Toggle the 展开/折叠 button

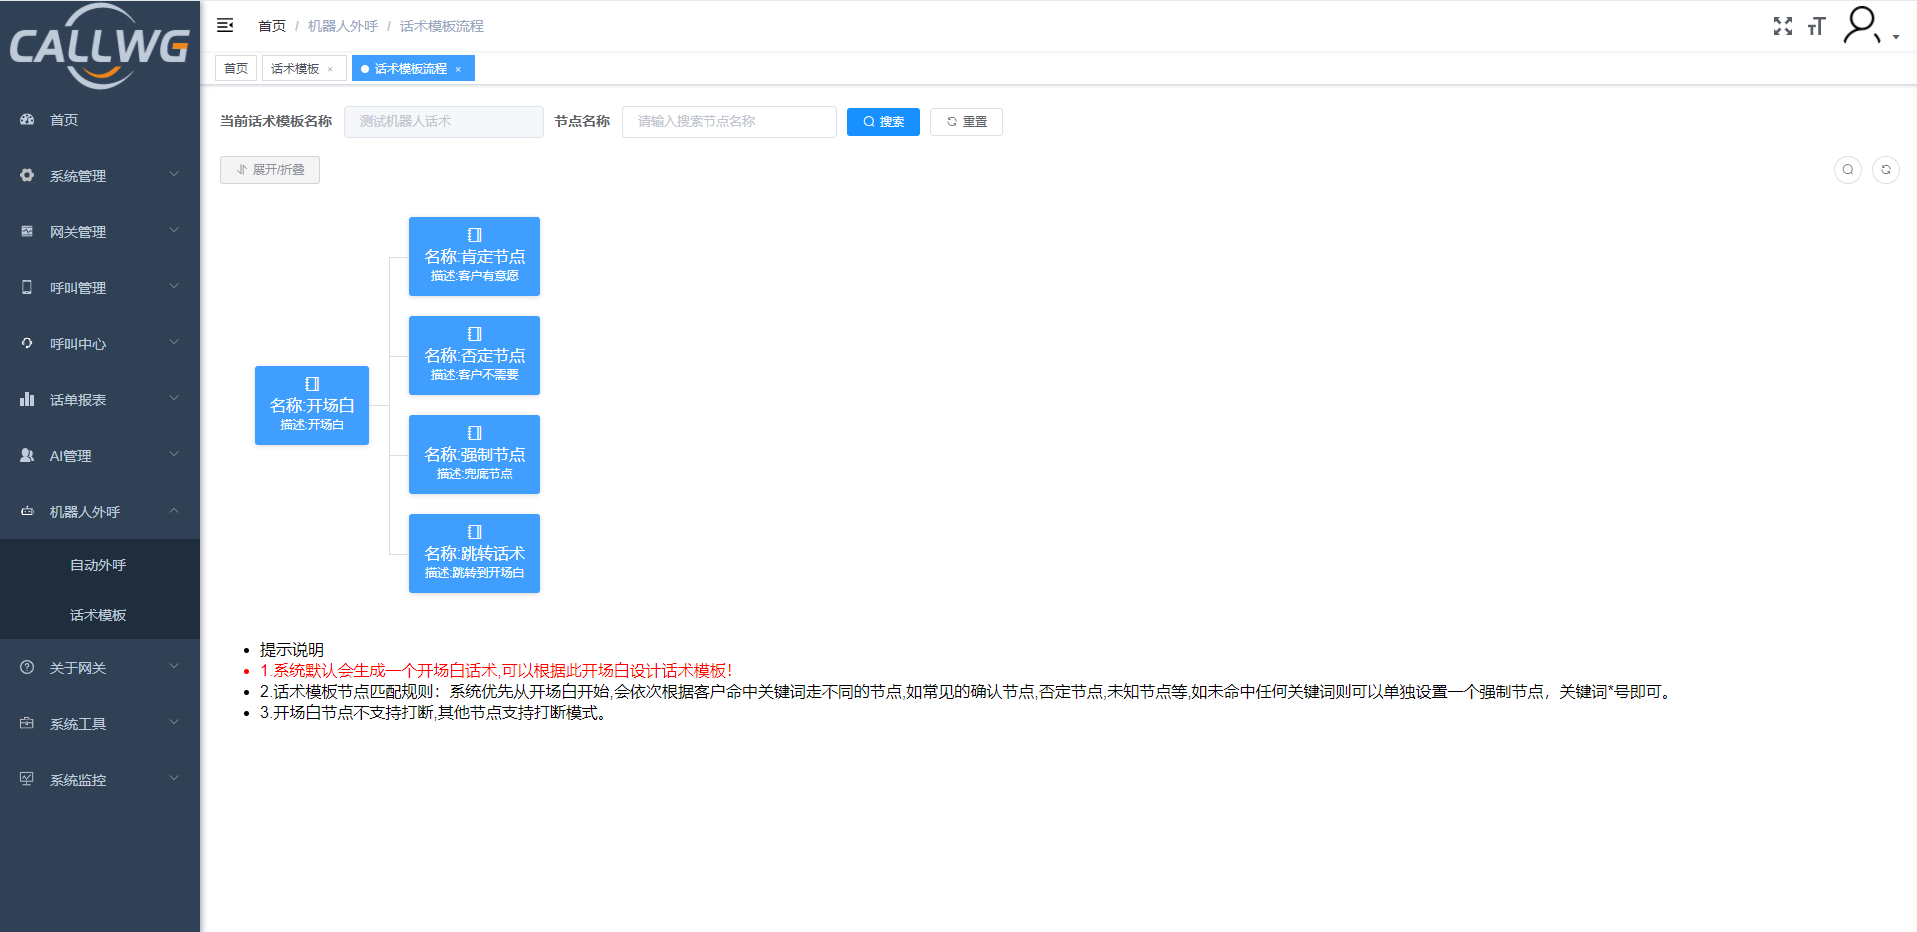(270, 170)
